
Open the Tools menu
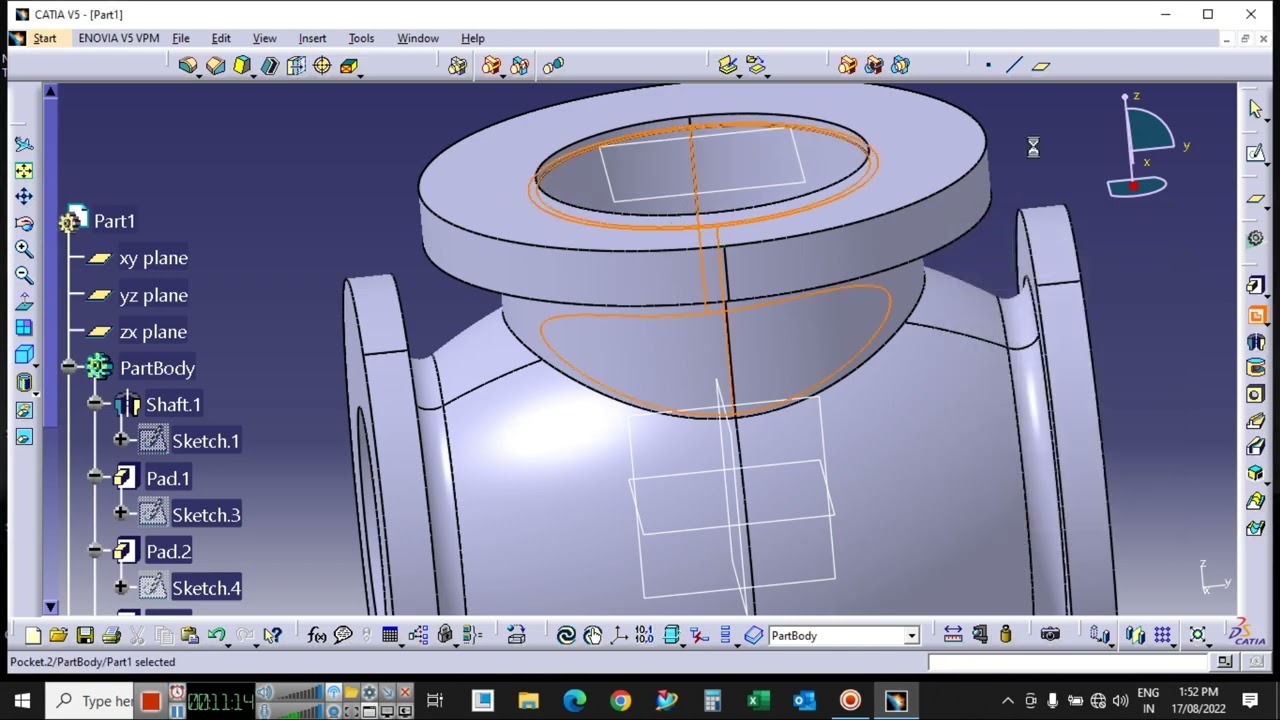361,38
